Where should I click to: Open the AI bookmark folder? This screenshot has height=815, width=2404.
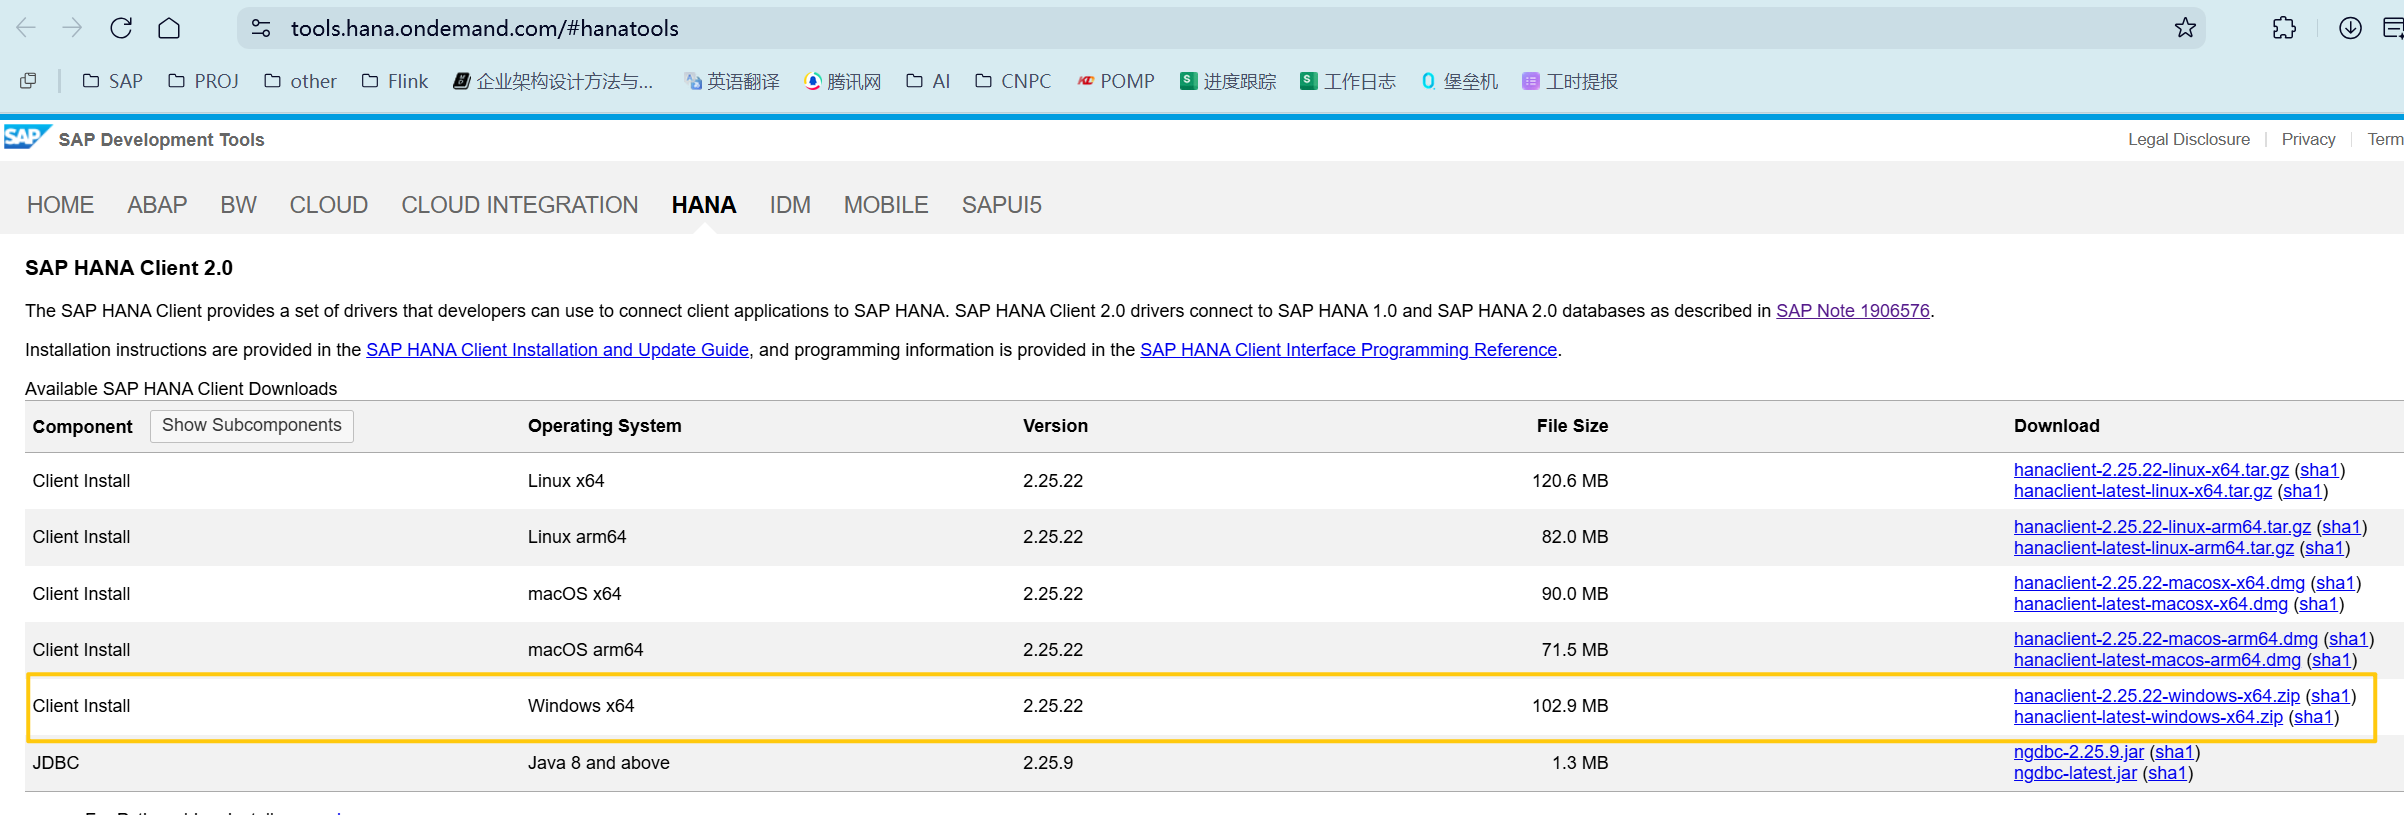point(928,81)
